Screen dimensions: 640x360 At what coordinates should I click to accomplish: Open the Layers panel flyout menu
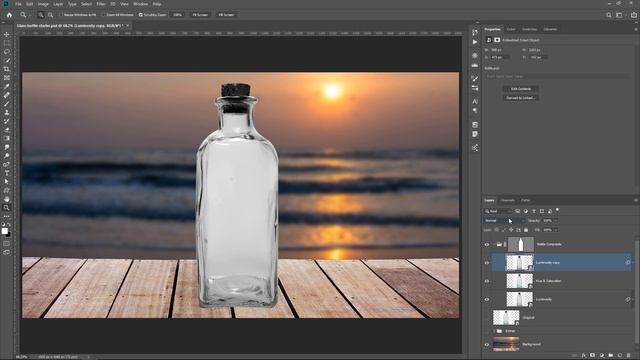[x=636, y=200]
